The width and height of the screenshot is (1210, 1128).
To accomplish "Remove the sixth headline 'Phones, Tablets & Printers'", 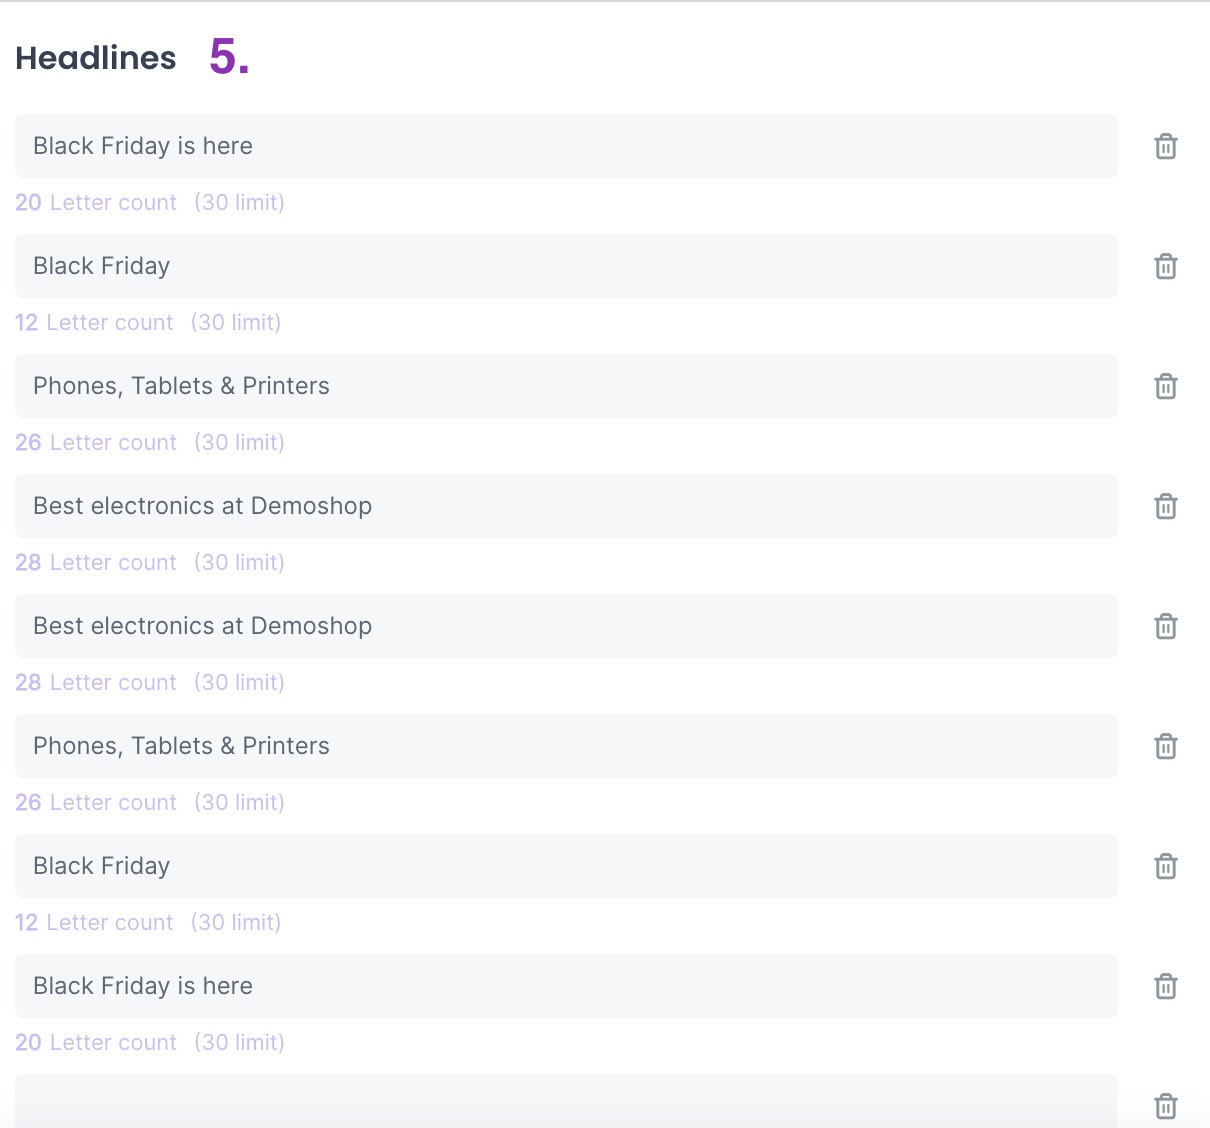I will click(1165, 746).
